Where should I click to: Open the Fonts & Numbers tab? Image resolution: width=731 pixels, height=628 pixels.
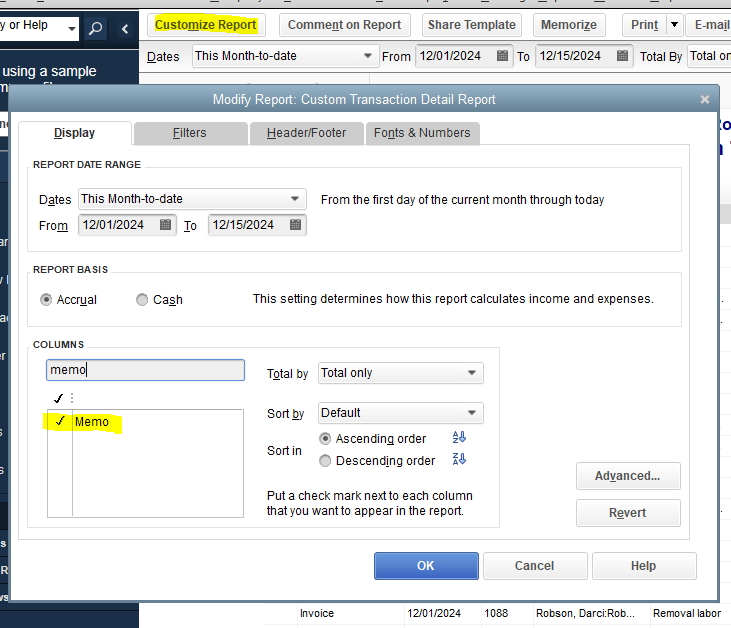[422, 133]
